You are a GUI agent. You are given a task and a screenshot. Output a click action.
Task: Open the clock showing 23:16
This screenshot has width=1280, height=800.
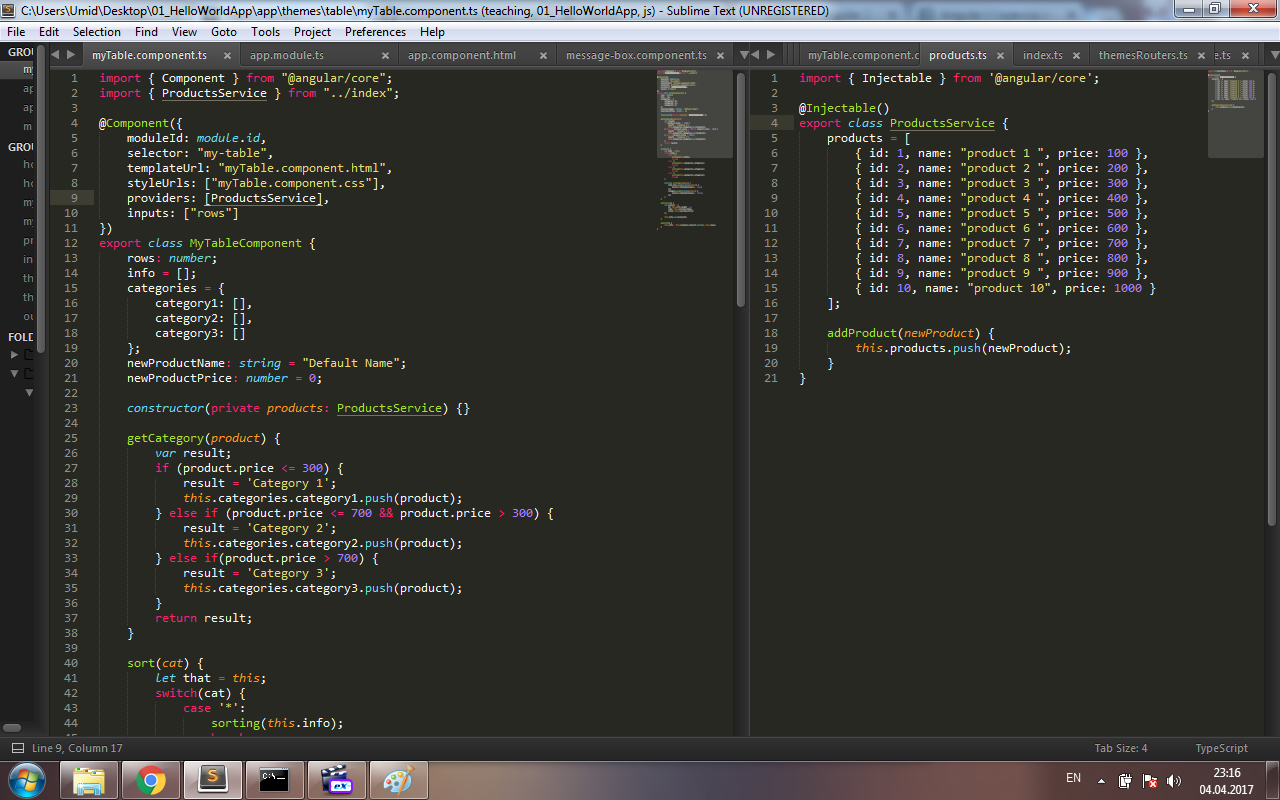point(1226,780)
